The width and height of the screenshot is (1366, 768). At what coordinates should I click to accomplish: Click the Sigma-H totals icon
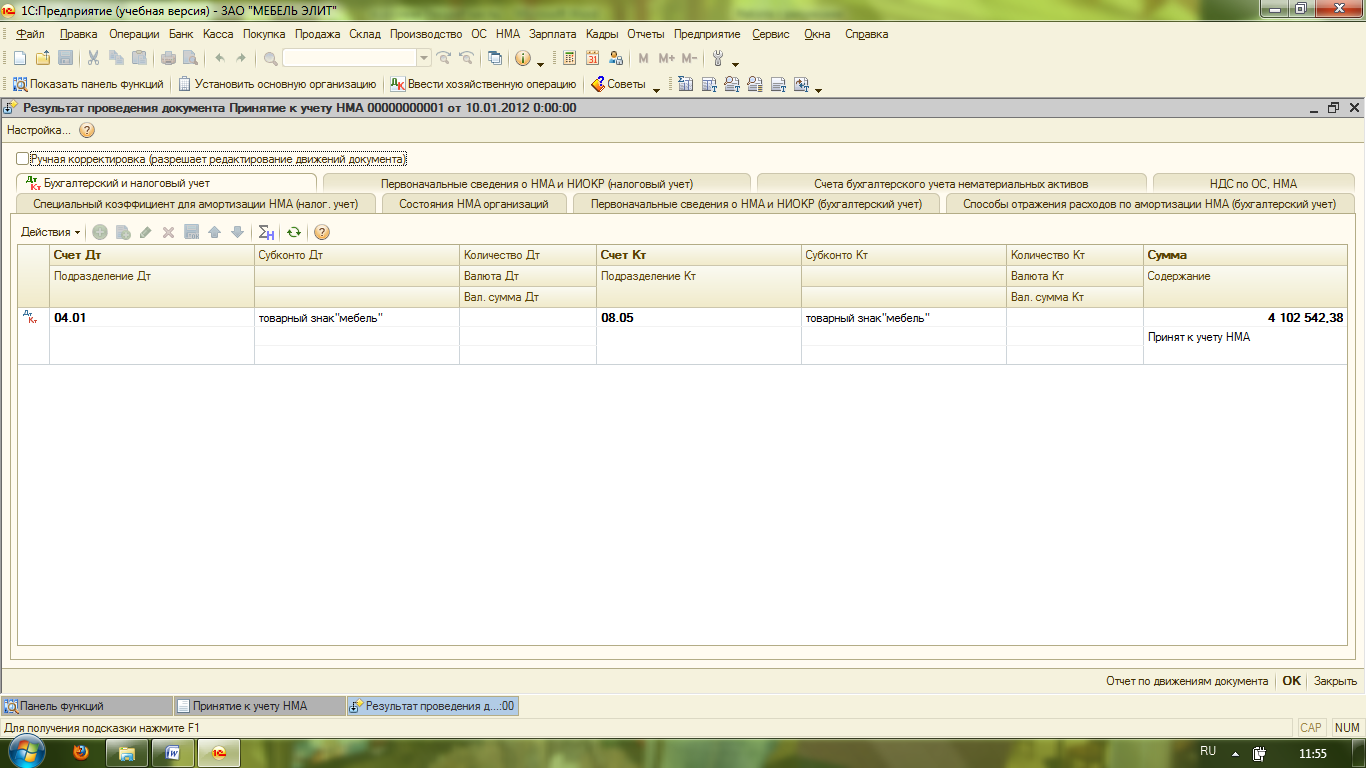(266, 232)
